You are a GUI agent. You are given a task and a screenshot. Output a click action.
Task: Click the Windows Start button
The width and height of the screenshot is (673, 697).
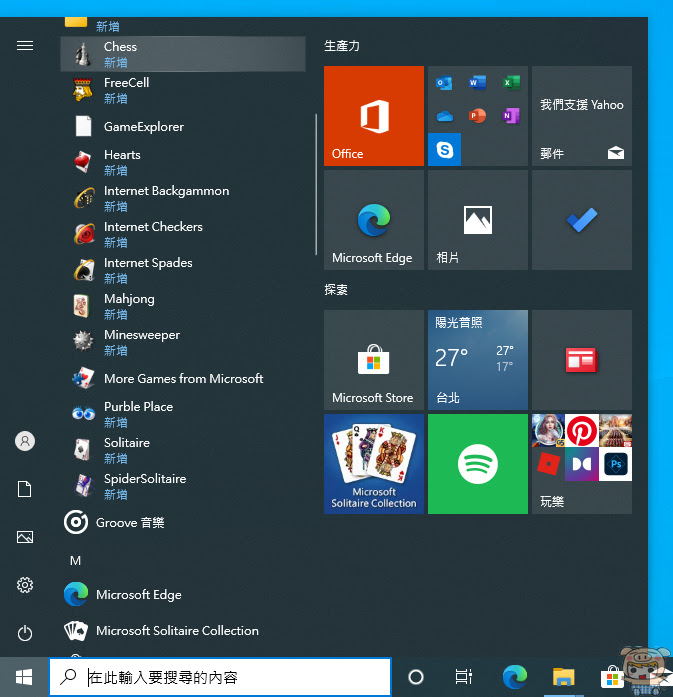click(24, 677)
